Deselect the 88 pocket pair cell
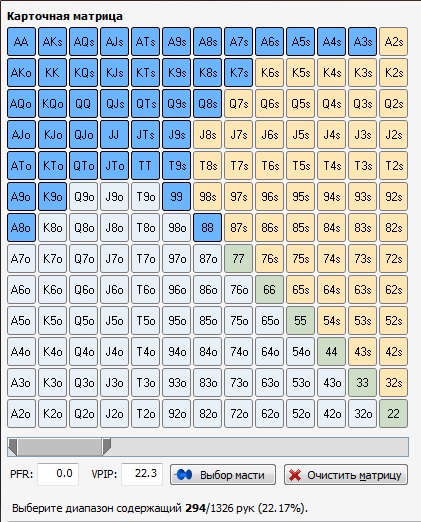The height and width of the screenshot is (522, 421). 207,228
